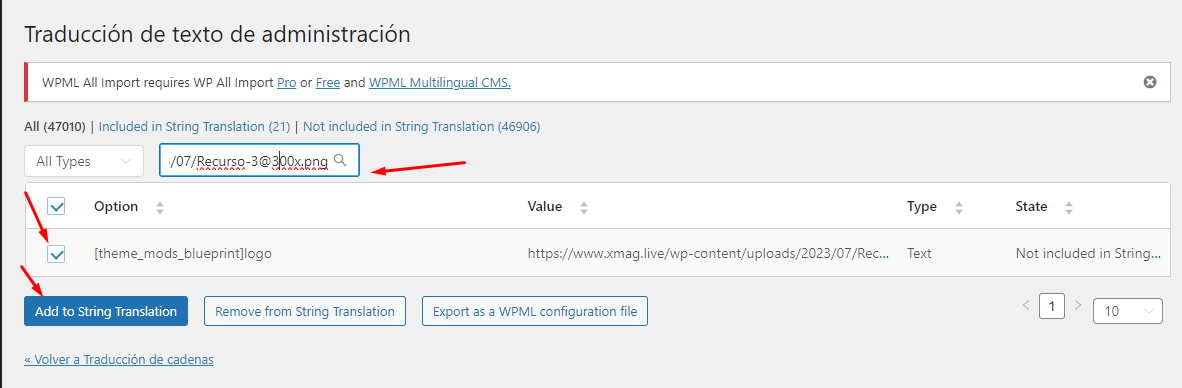
Task: Click the search magnifier icon
Action: point(340,160)
